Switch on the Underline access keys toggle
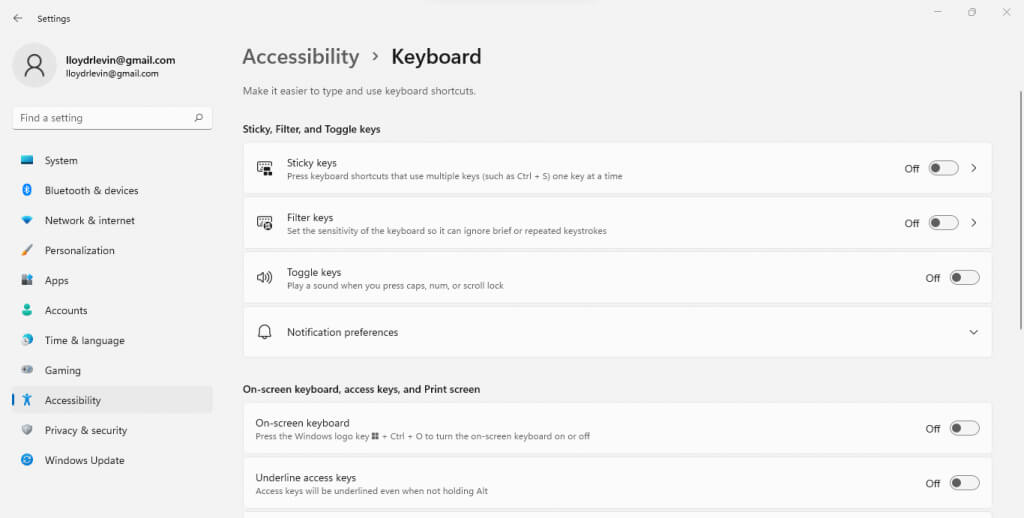The width and height of the screenshot is (1024, 518). pos(964,483)
